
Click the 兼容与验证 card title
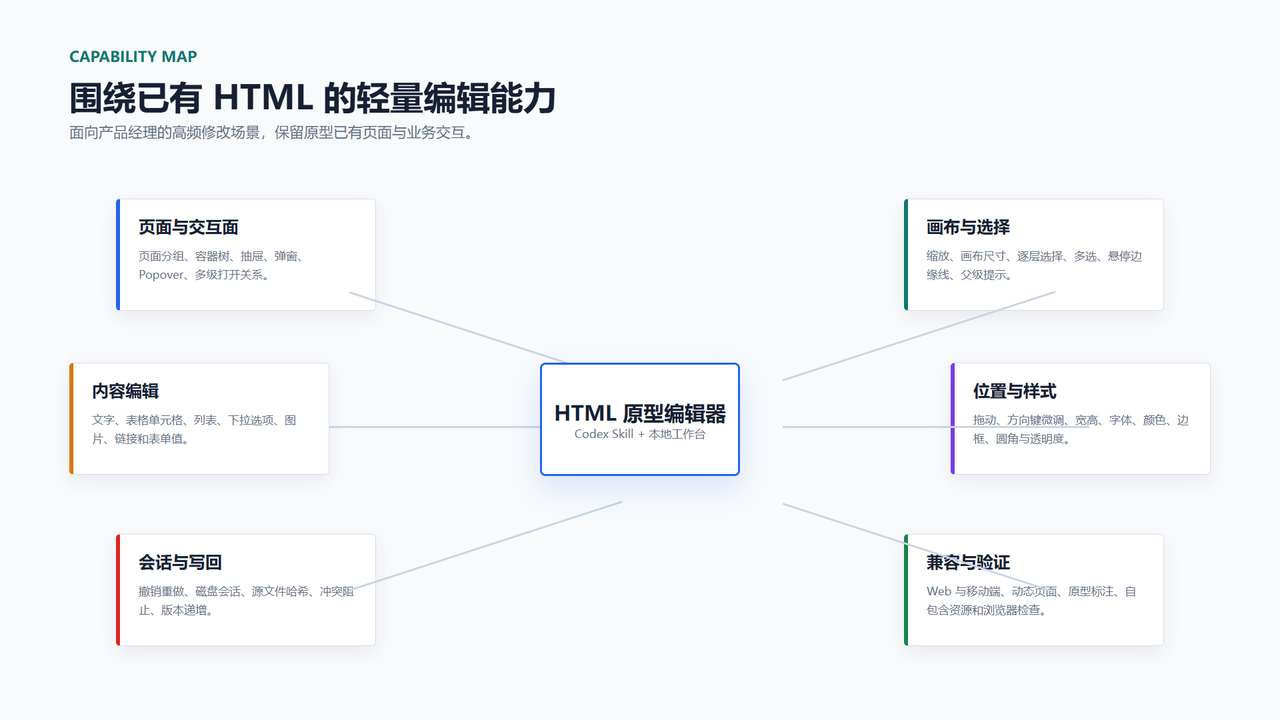click(x=968, y=562)
